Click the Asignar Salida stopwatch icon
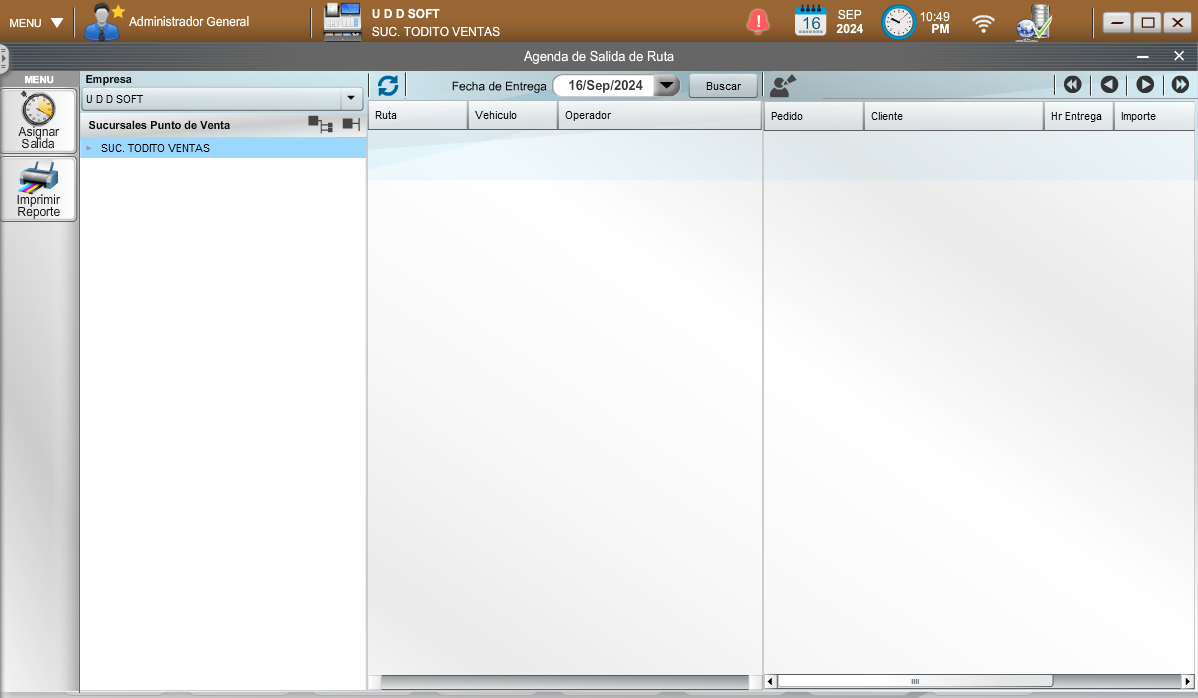The image size is (1198, 698). (x=39, y=110)
